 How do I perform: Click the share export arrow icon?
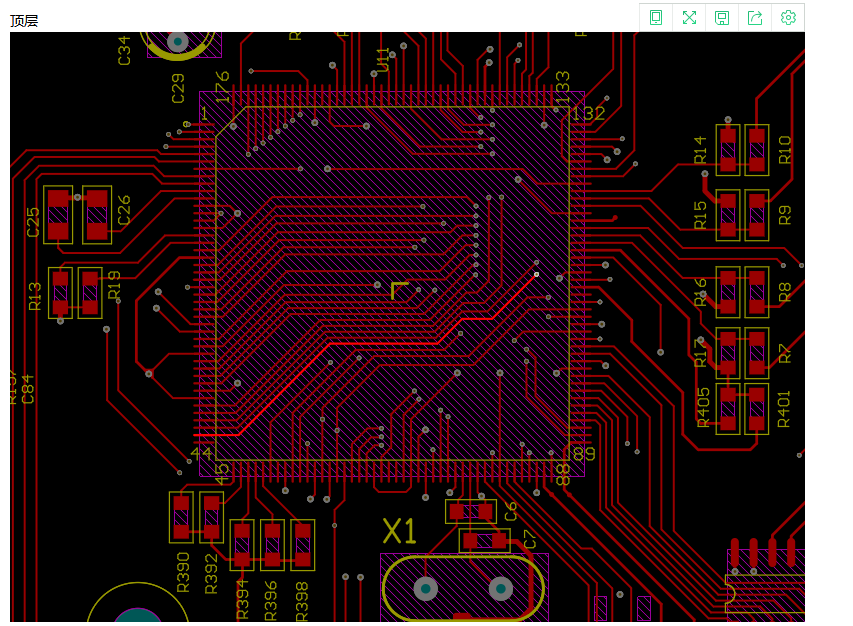(755, 18)
